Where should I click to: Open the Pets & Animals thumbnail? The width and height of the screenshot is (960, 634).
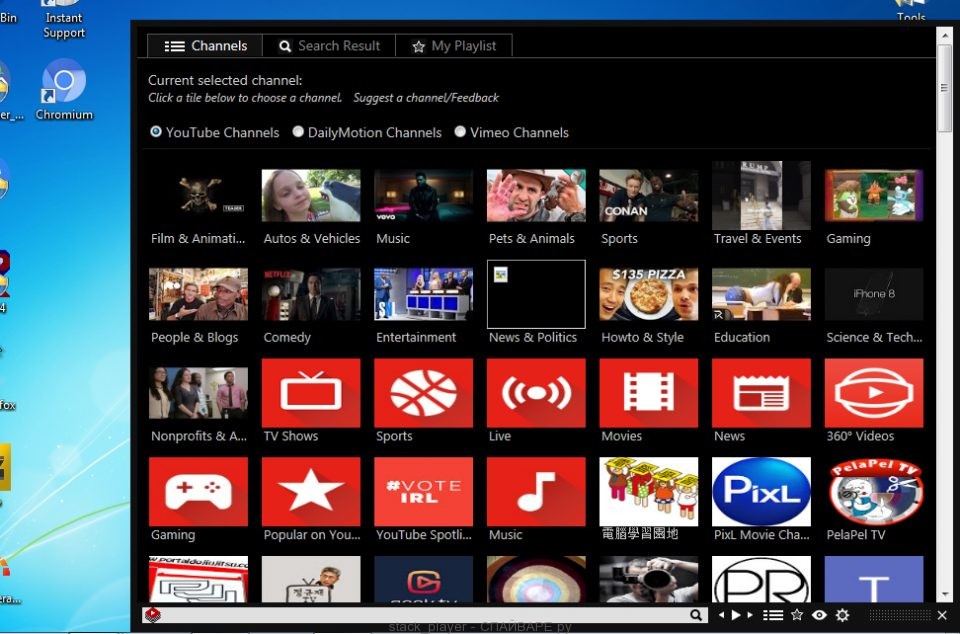[535, 195]
